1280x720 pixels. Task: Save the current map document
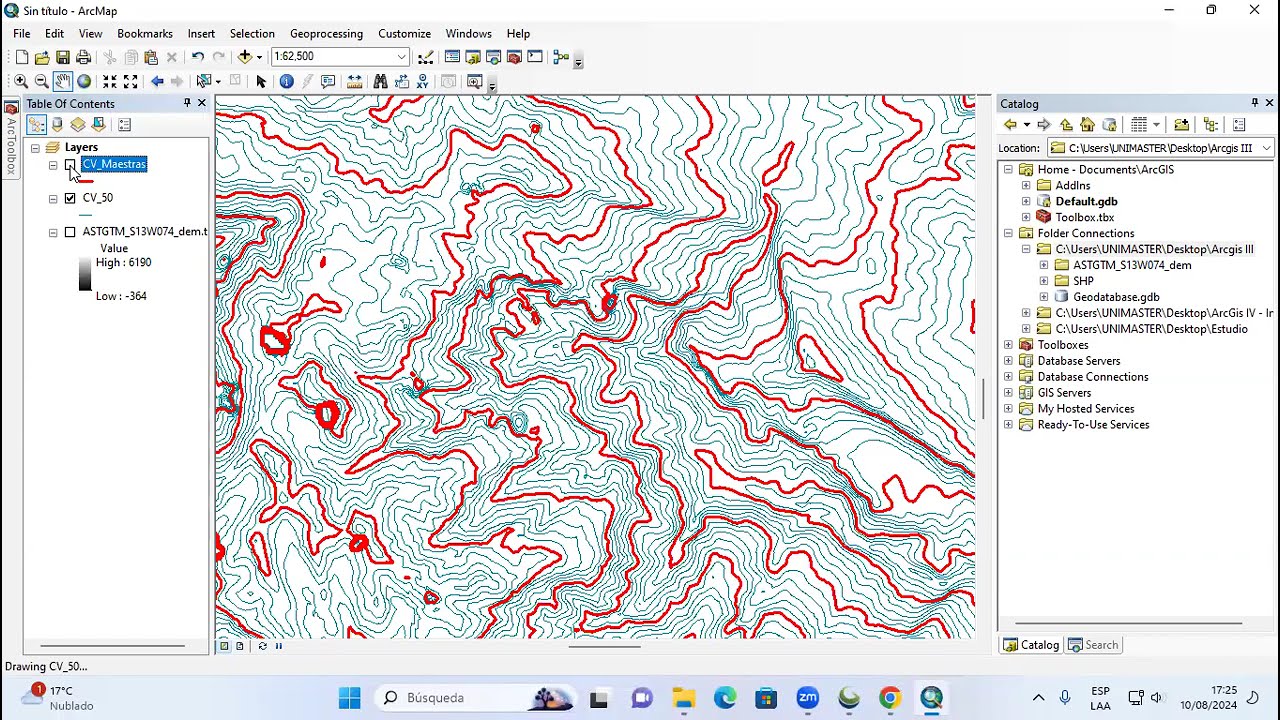pyautogui.click(x=63, y=57)
